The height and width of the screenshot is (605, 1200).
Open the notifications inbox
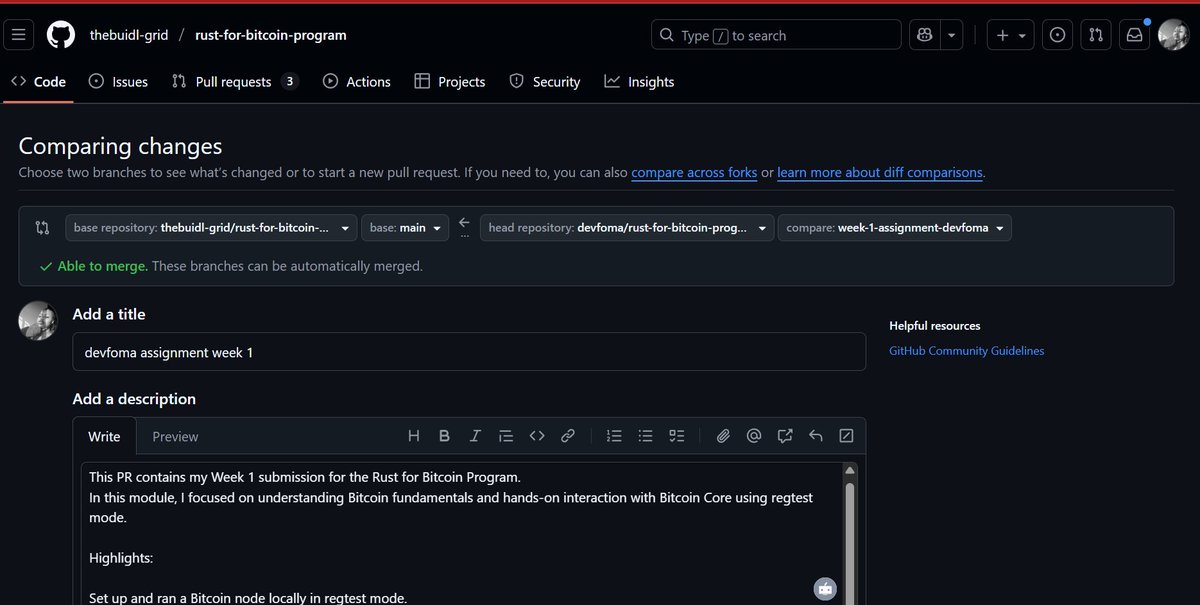(x=1134, y=35)
